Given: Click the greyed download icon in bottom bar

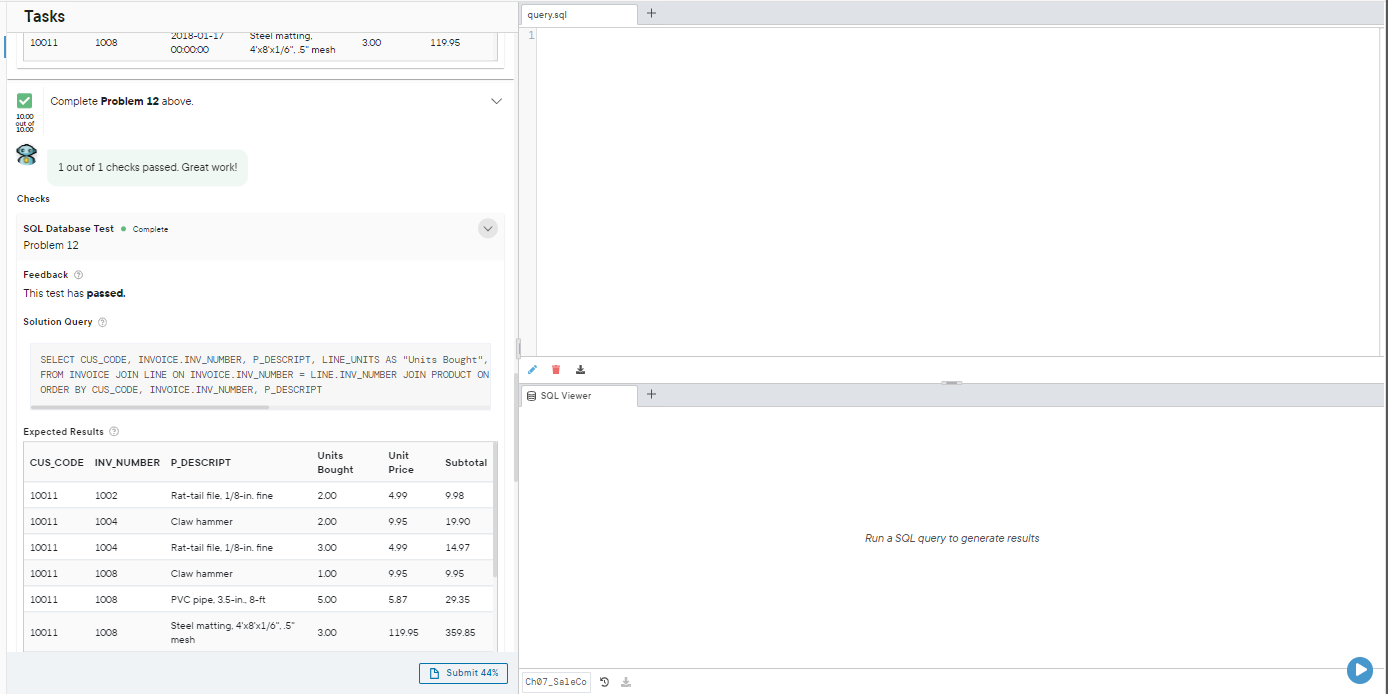Looking at the screenshot, I should click(626, 682).
